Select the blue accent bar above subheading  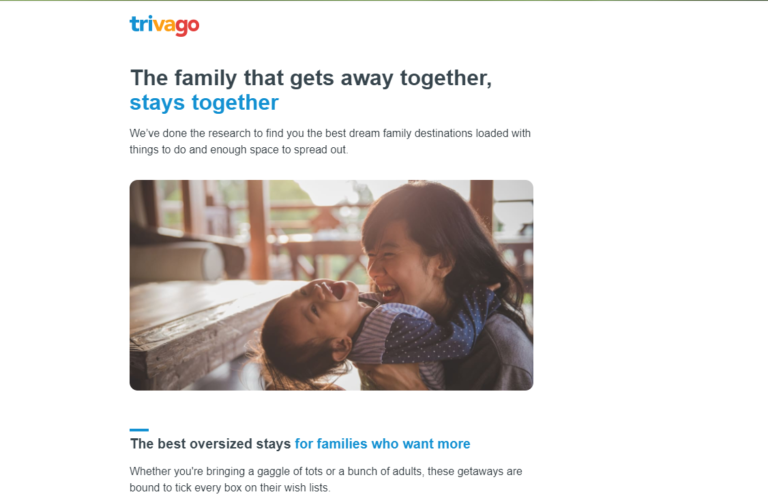pyautogui.click(x=139, y=430)
